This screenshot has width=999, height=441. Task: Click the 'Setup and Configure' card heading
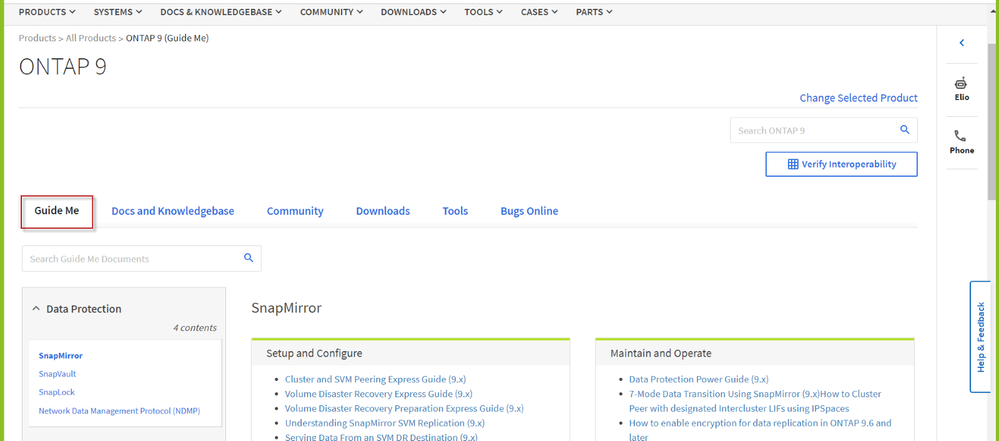(x=314, y=353)
